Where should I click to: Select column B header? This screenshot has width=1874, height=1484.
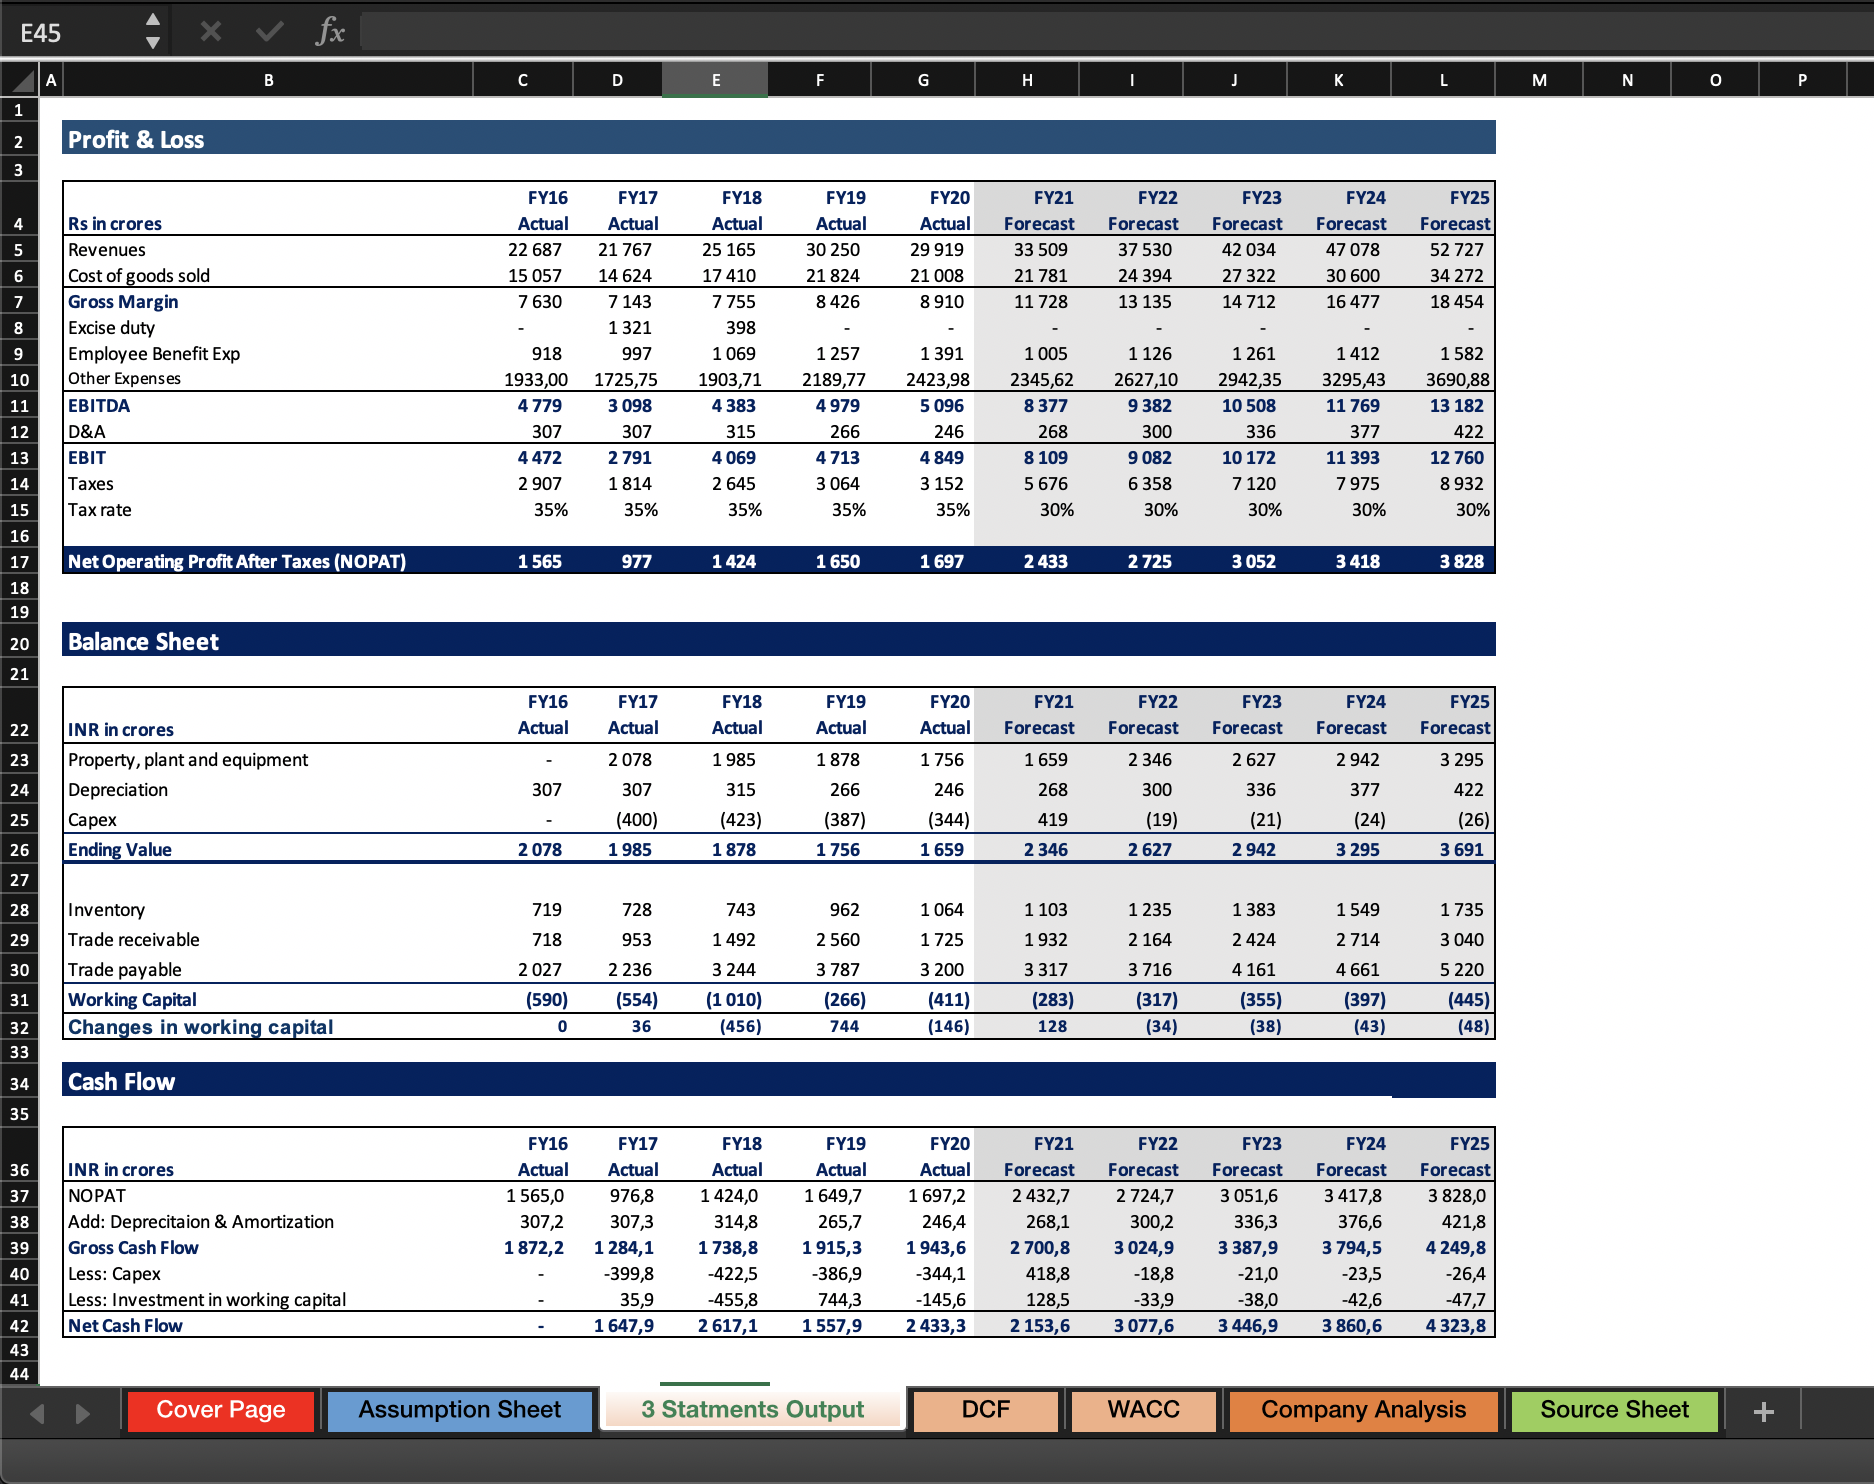tap(268, 80)
